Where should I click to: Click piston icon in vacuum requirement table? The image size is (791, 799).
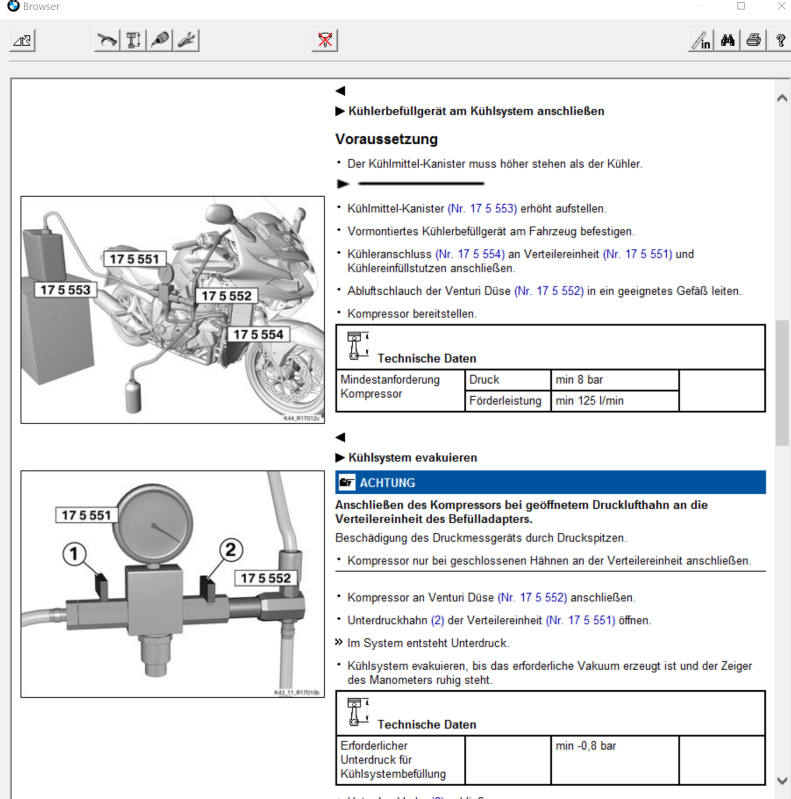(358, 712)
